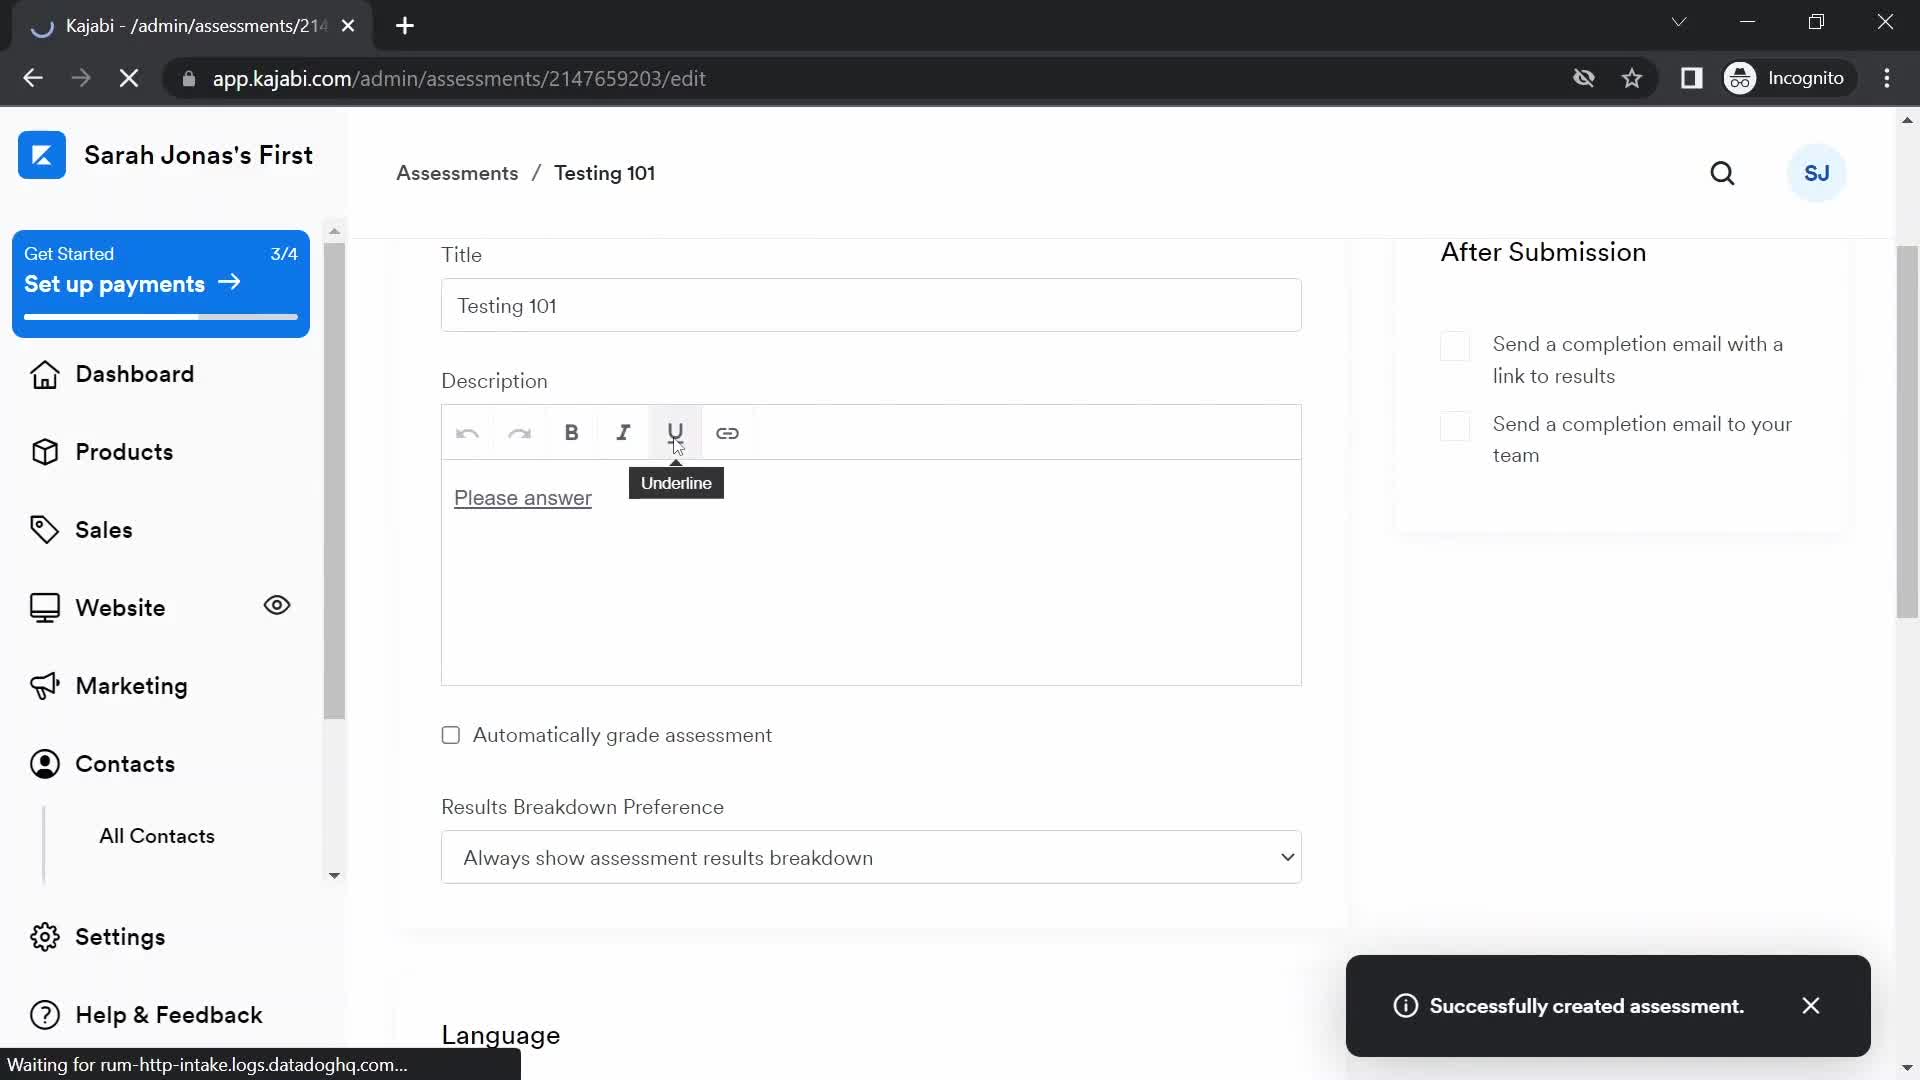Click the Undo icon
1920x1080 pixels.
(x=467, y=433)
